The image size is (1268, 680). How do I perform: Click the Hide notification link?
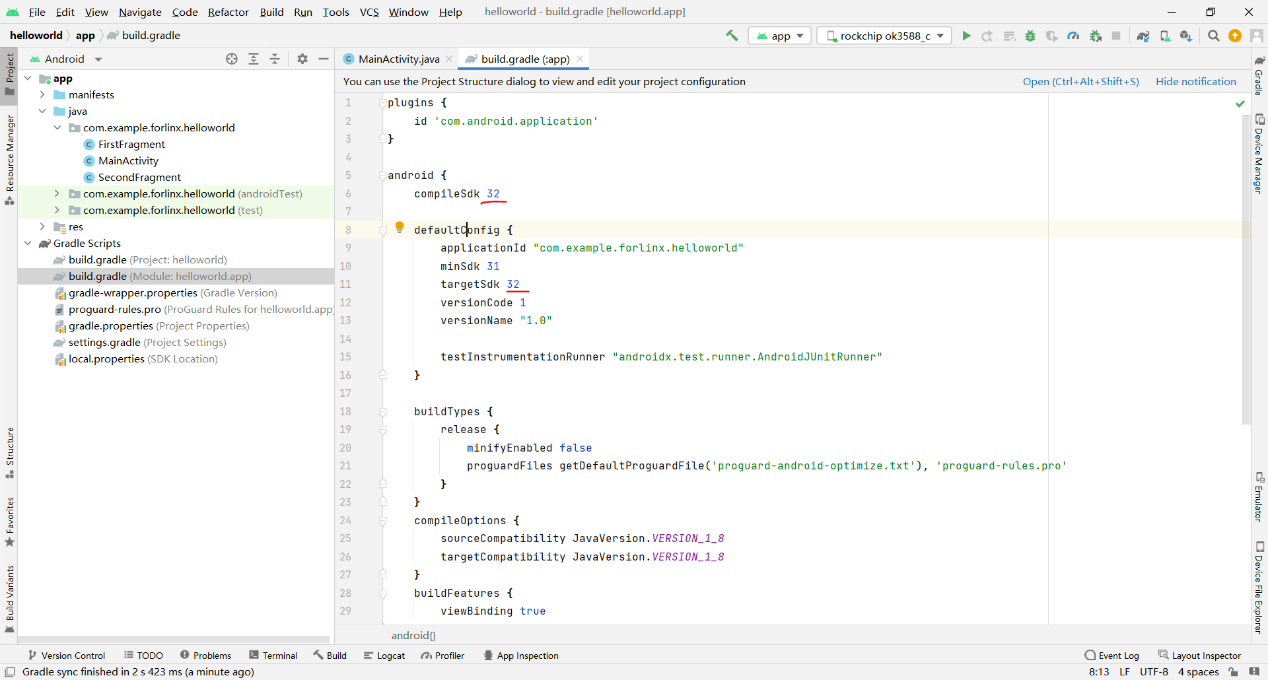[x=1196, y=81]
